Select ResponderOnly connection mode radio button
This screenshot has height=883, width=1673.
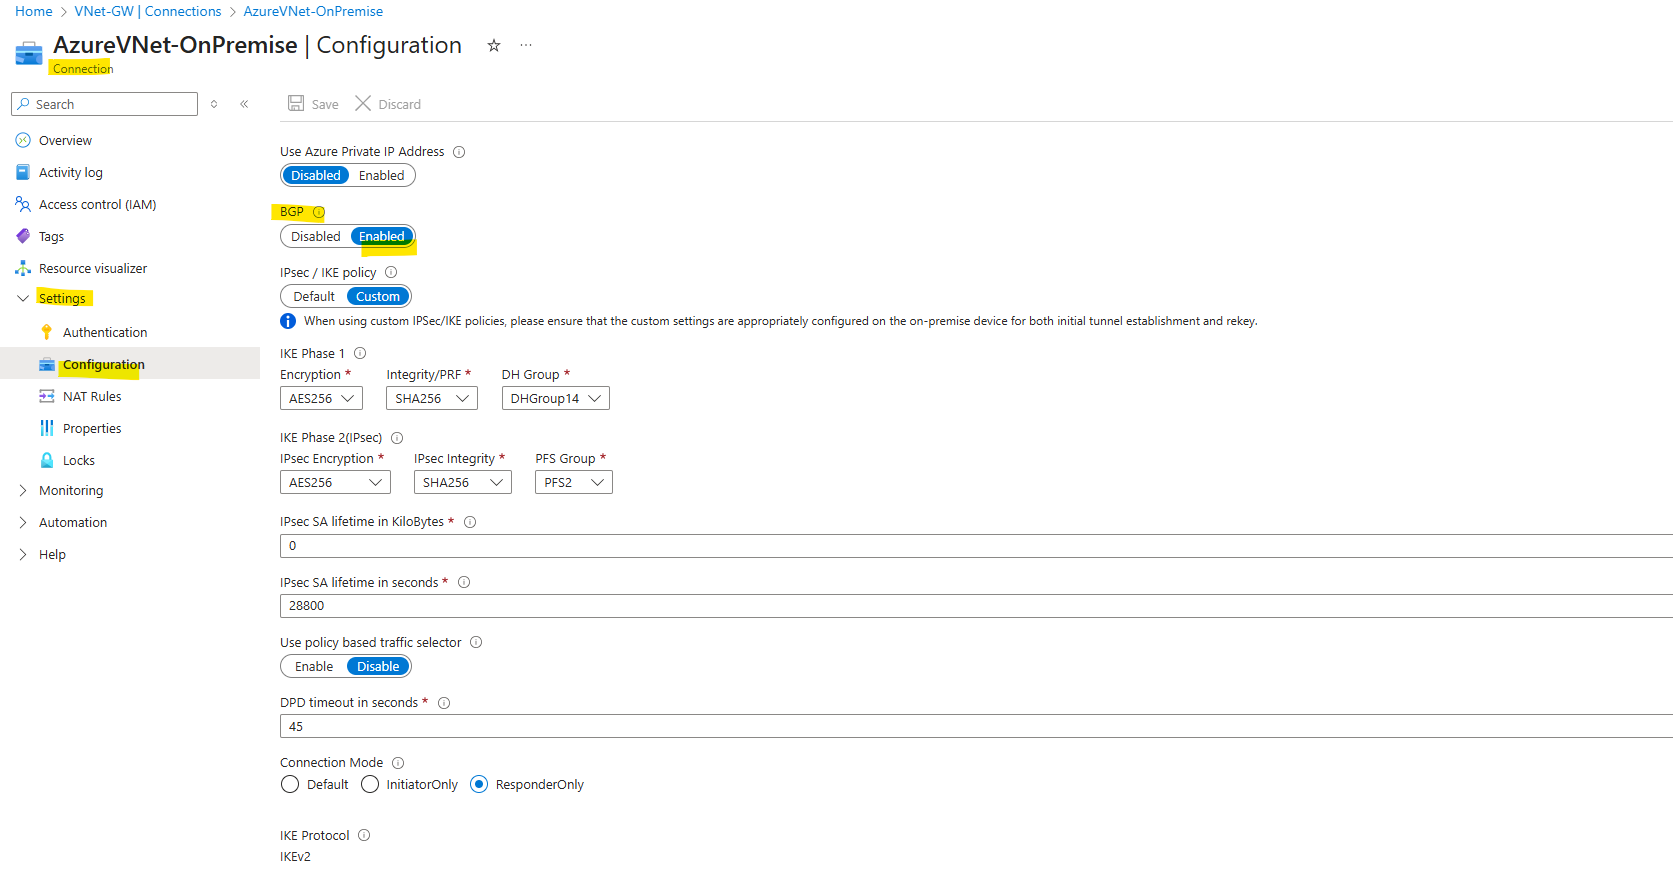479,784
